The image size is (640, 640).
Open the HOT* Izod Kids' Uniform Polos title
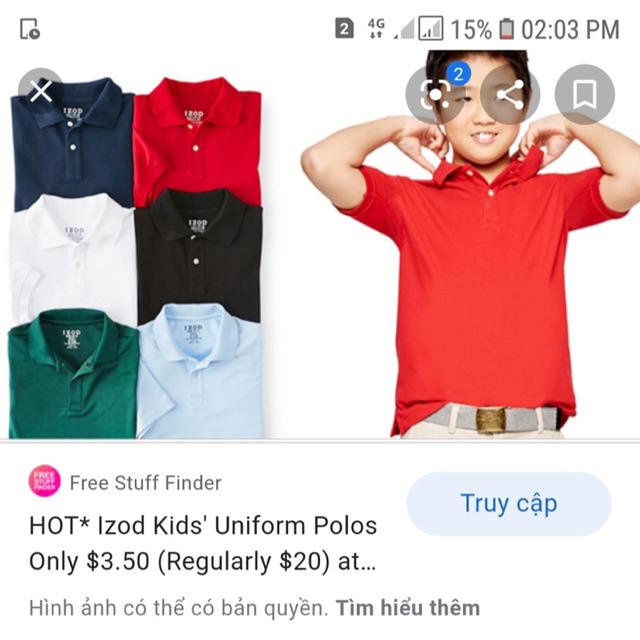pyautogui.click(x=203, y=543)
